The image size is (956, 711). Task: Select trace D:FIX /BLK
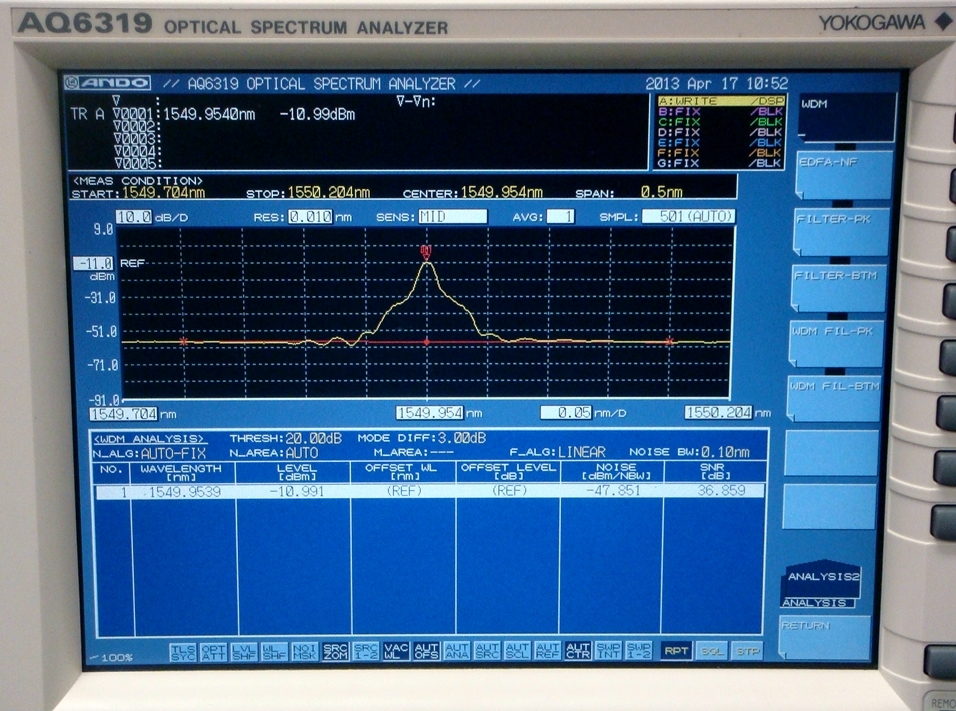tap(720, 132)
